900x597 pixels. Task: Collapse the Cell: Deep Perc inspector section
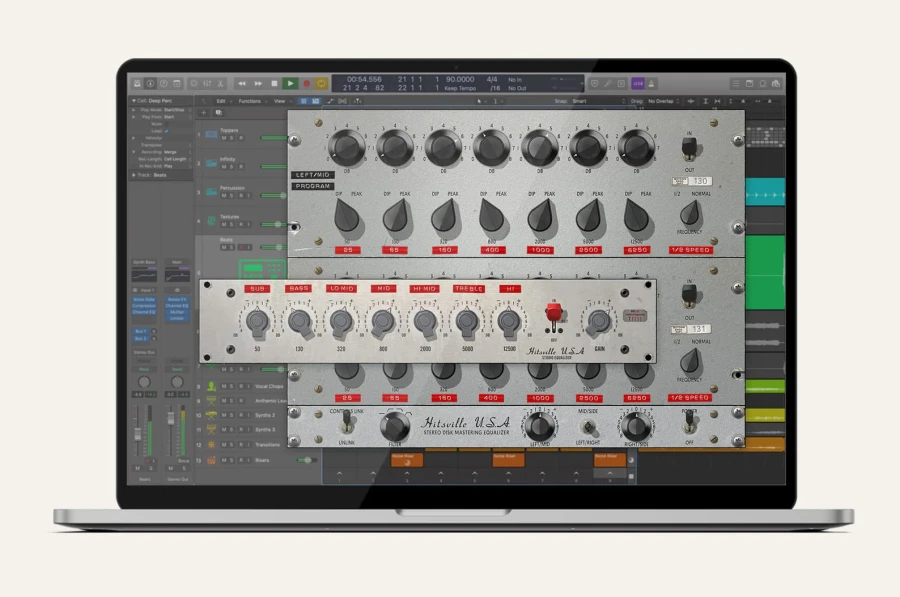click(134, 101)
